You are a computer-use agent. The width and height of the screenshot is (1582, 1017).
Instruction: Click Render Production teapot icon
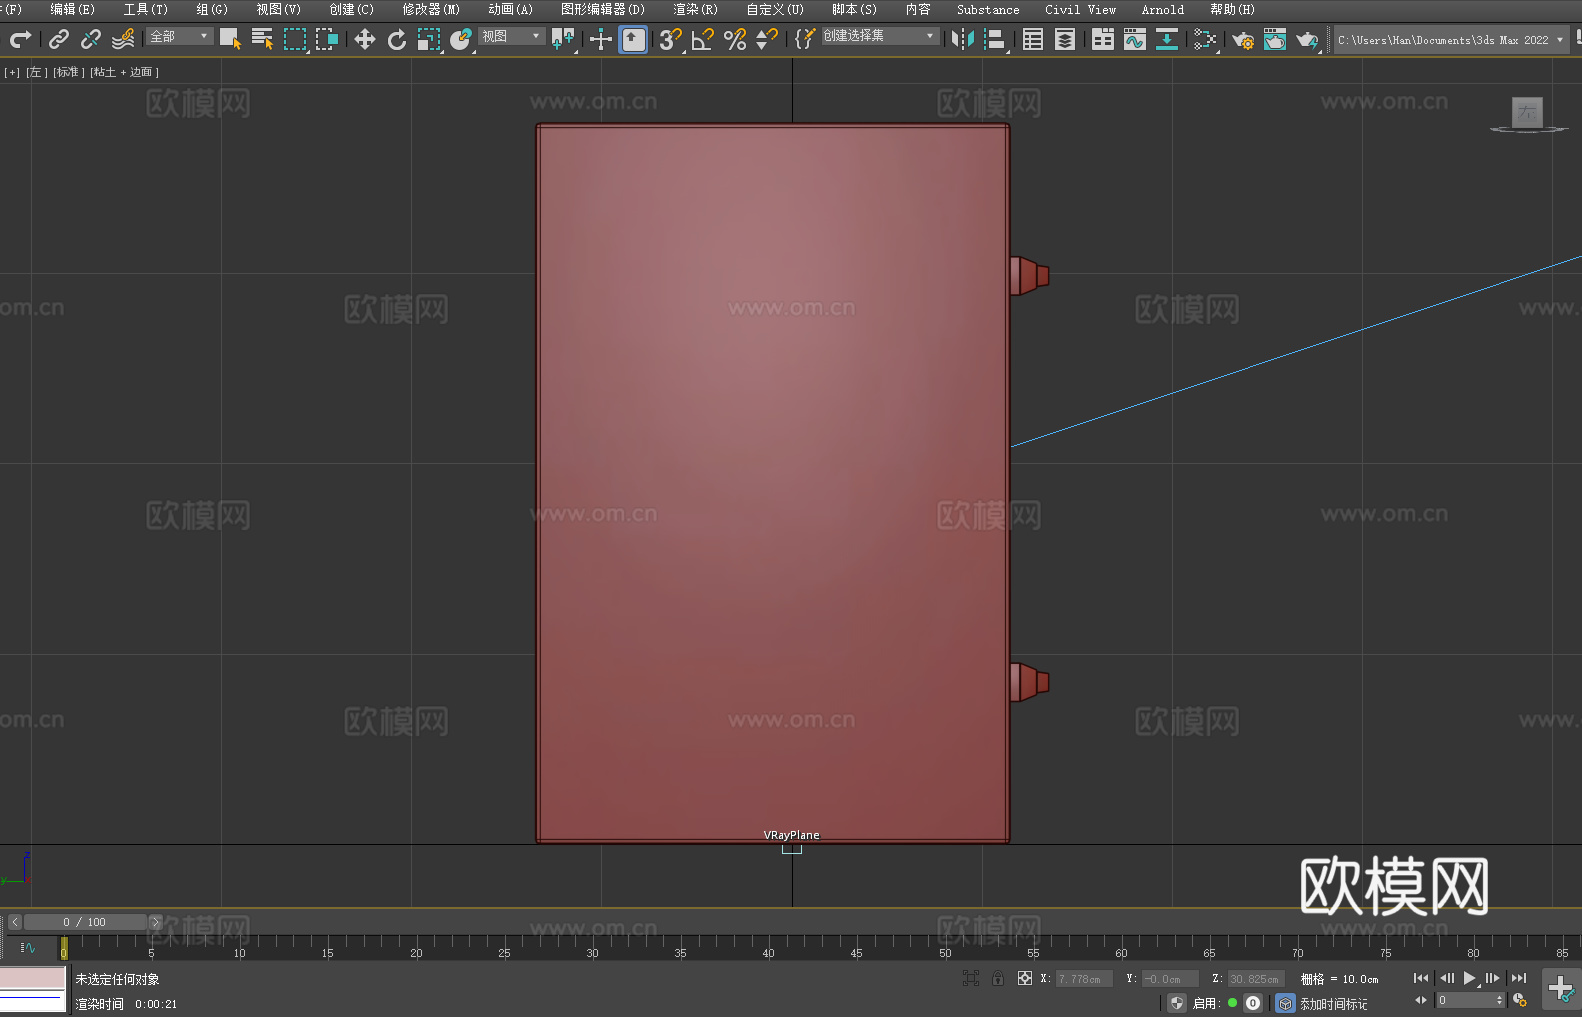[x=1307, y=39]
